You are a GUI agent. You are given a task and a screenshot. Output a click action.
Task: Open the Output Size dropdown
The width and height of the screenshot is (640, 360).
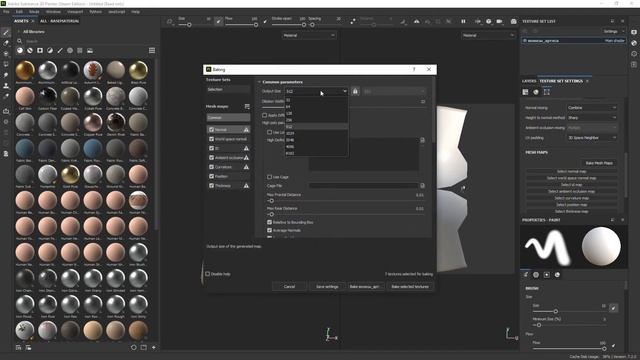click(x=316, y=91)
